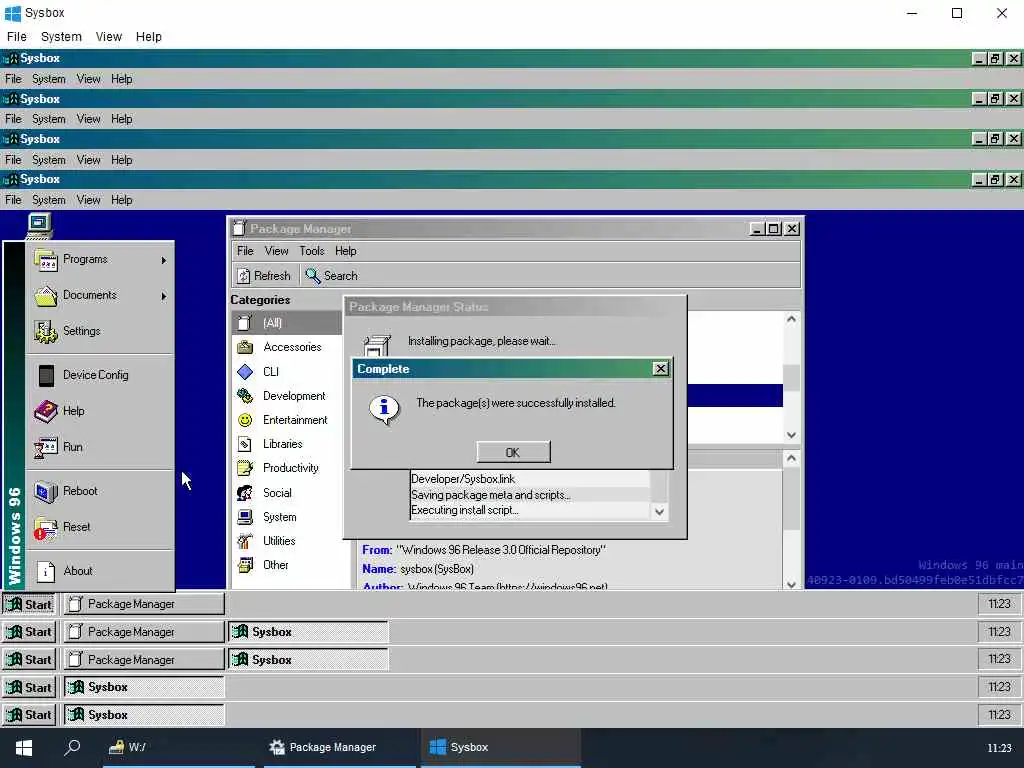Select log row 'Saving package meta and scripts...'
Image resolution: width=1024 pixels, height=768 pixels.
[x=529, y=495]
